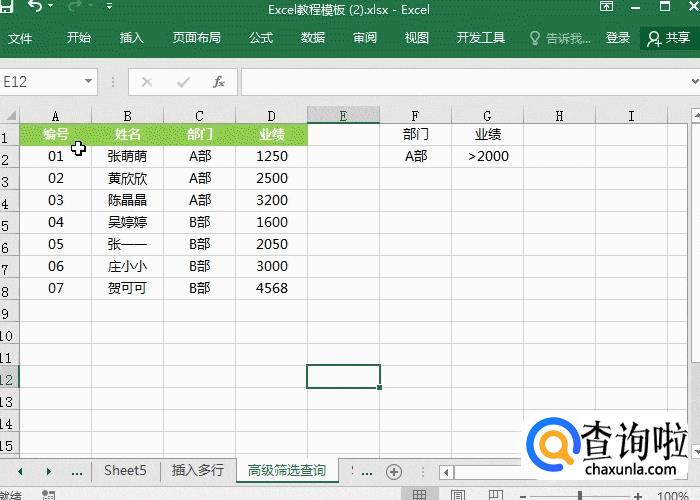This screenshot has width=700, height=500.
Task: Click the Tell Me lightbulb search box
Action: [560, 38]
